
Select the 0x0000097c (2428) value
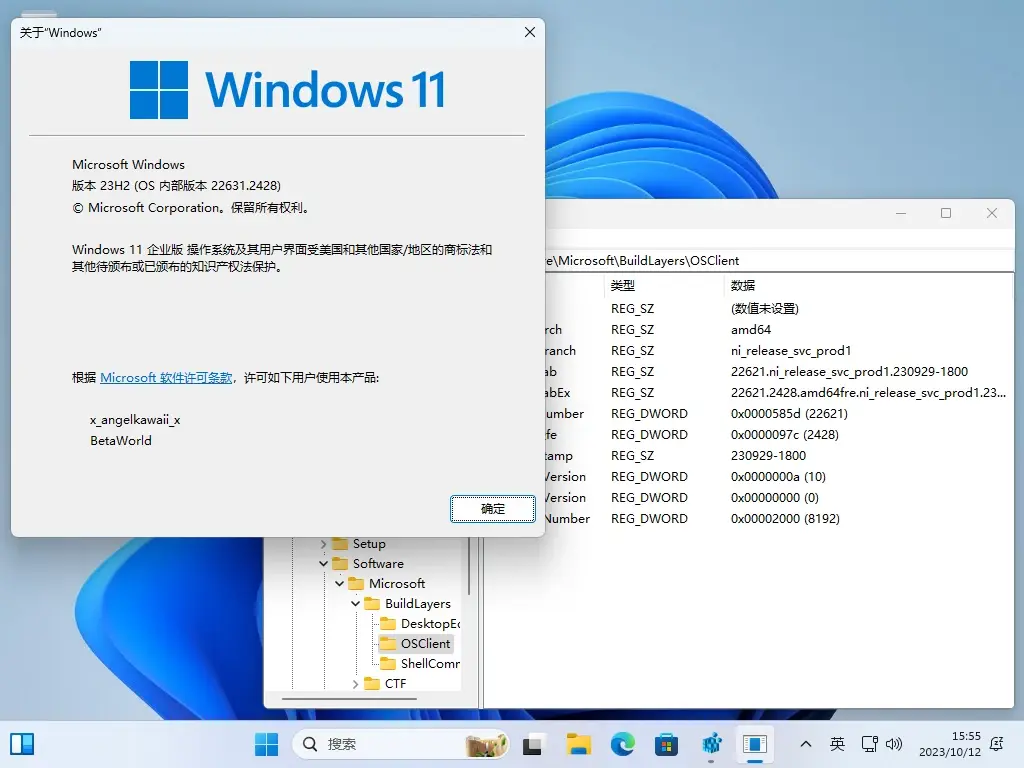click(x=784, y=434)
